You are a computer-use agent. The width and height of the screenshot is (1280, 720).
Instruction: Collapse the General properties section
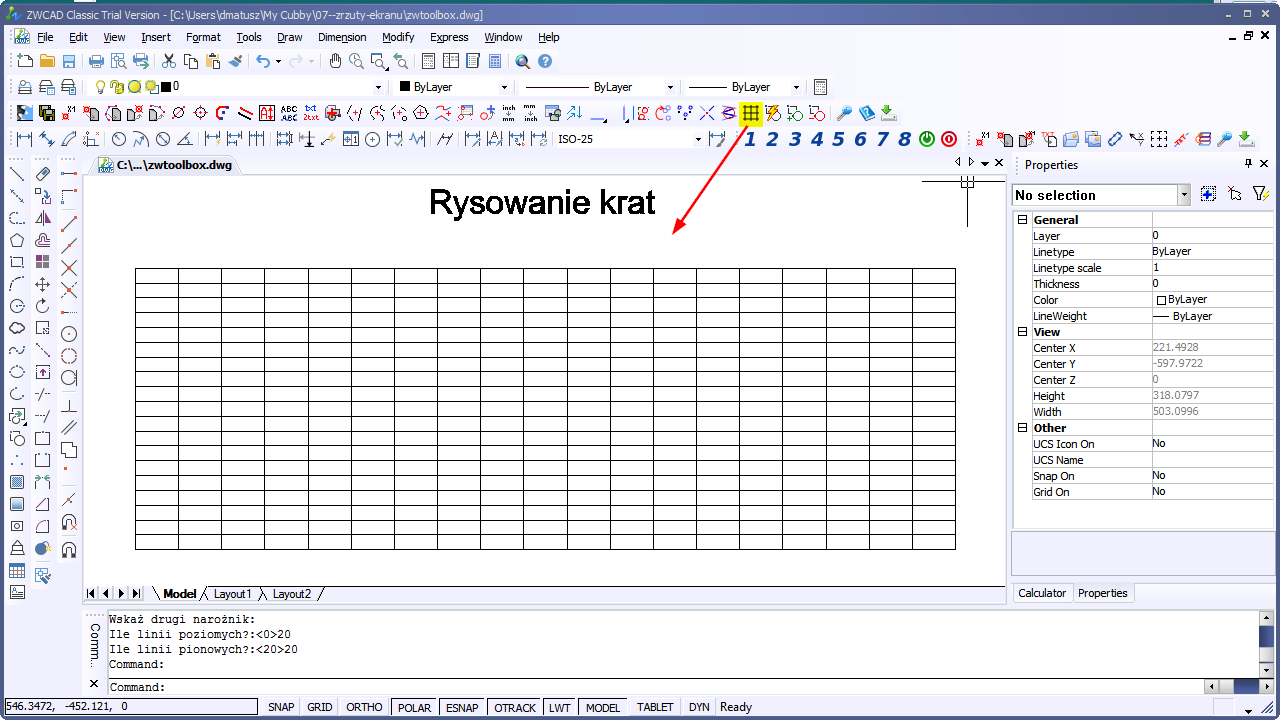(x=1022, y=220)
